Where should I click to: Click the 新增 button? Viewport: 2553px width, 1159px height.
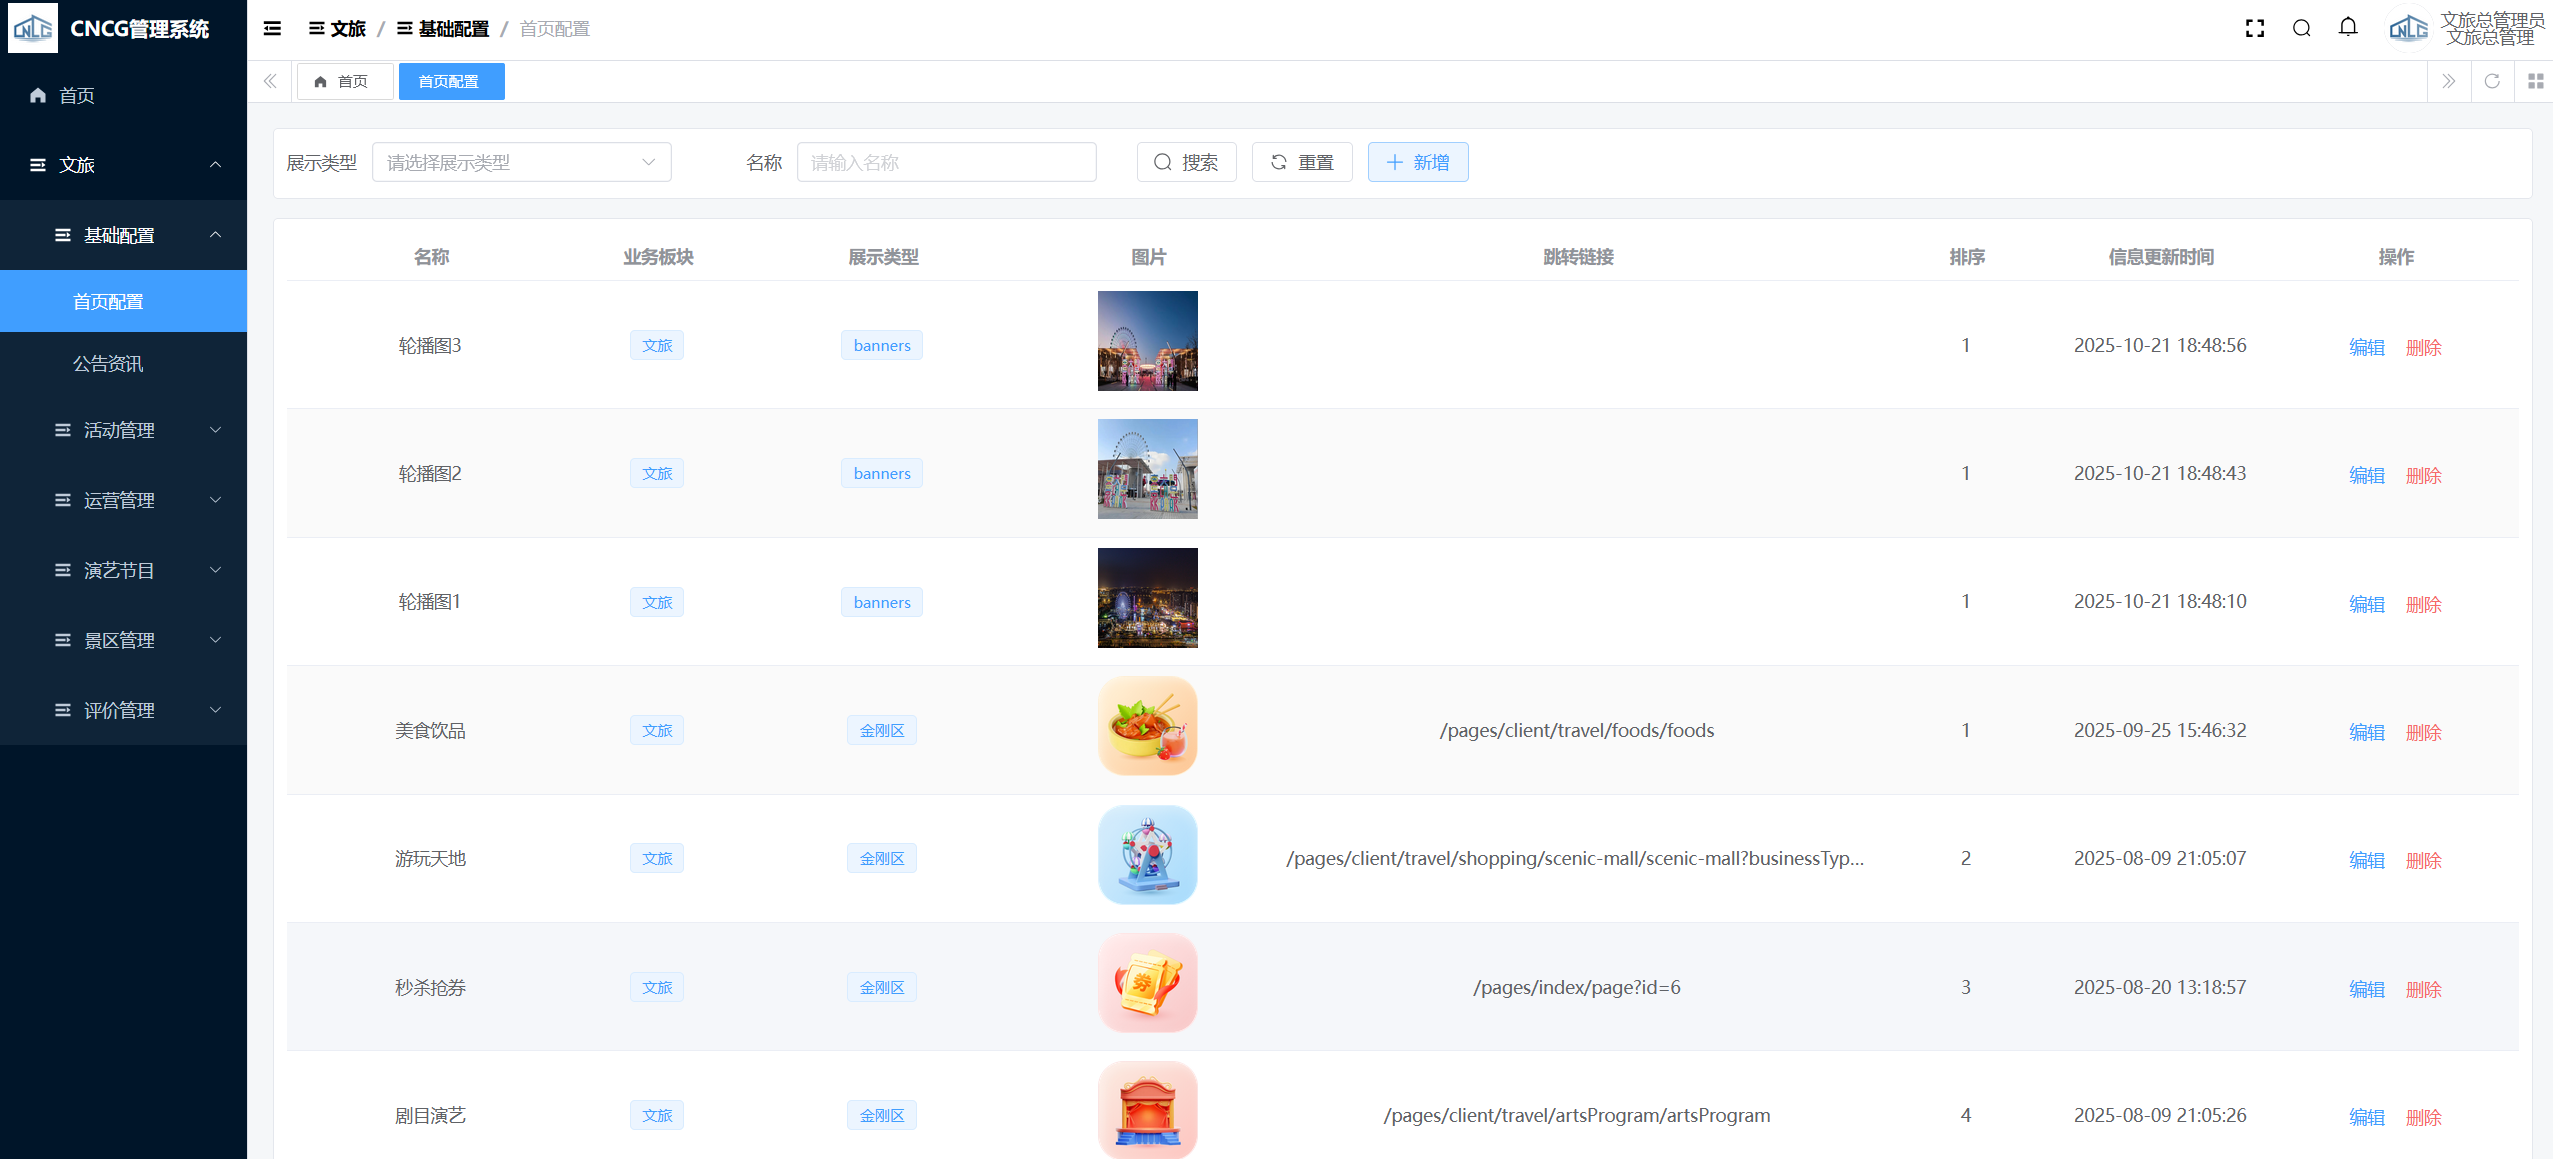pyautogui.click(x=1417, y=162)
